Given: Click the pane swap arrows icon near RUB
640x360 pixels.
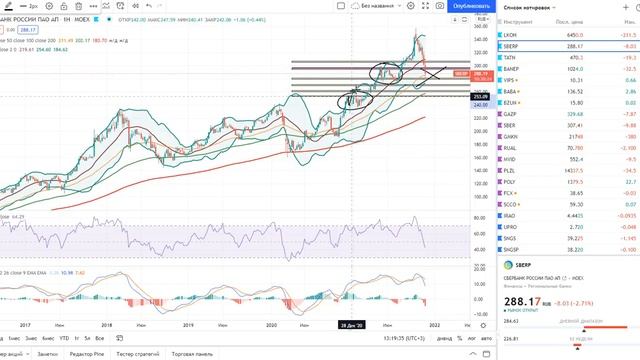Looking at the screenshot, I should pyautogui.click(x=464, y=20).
